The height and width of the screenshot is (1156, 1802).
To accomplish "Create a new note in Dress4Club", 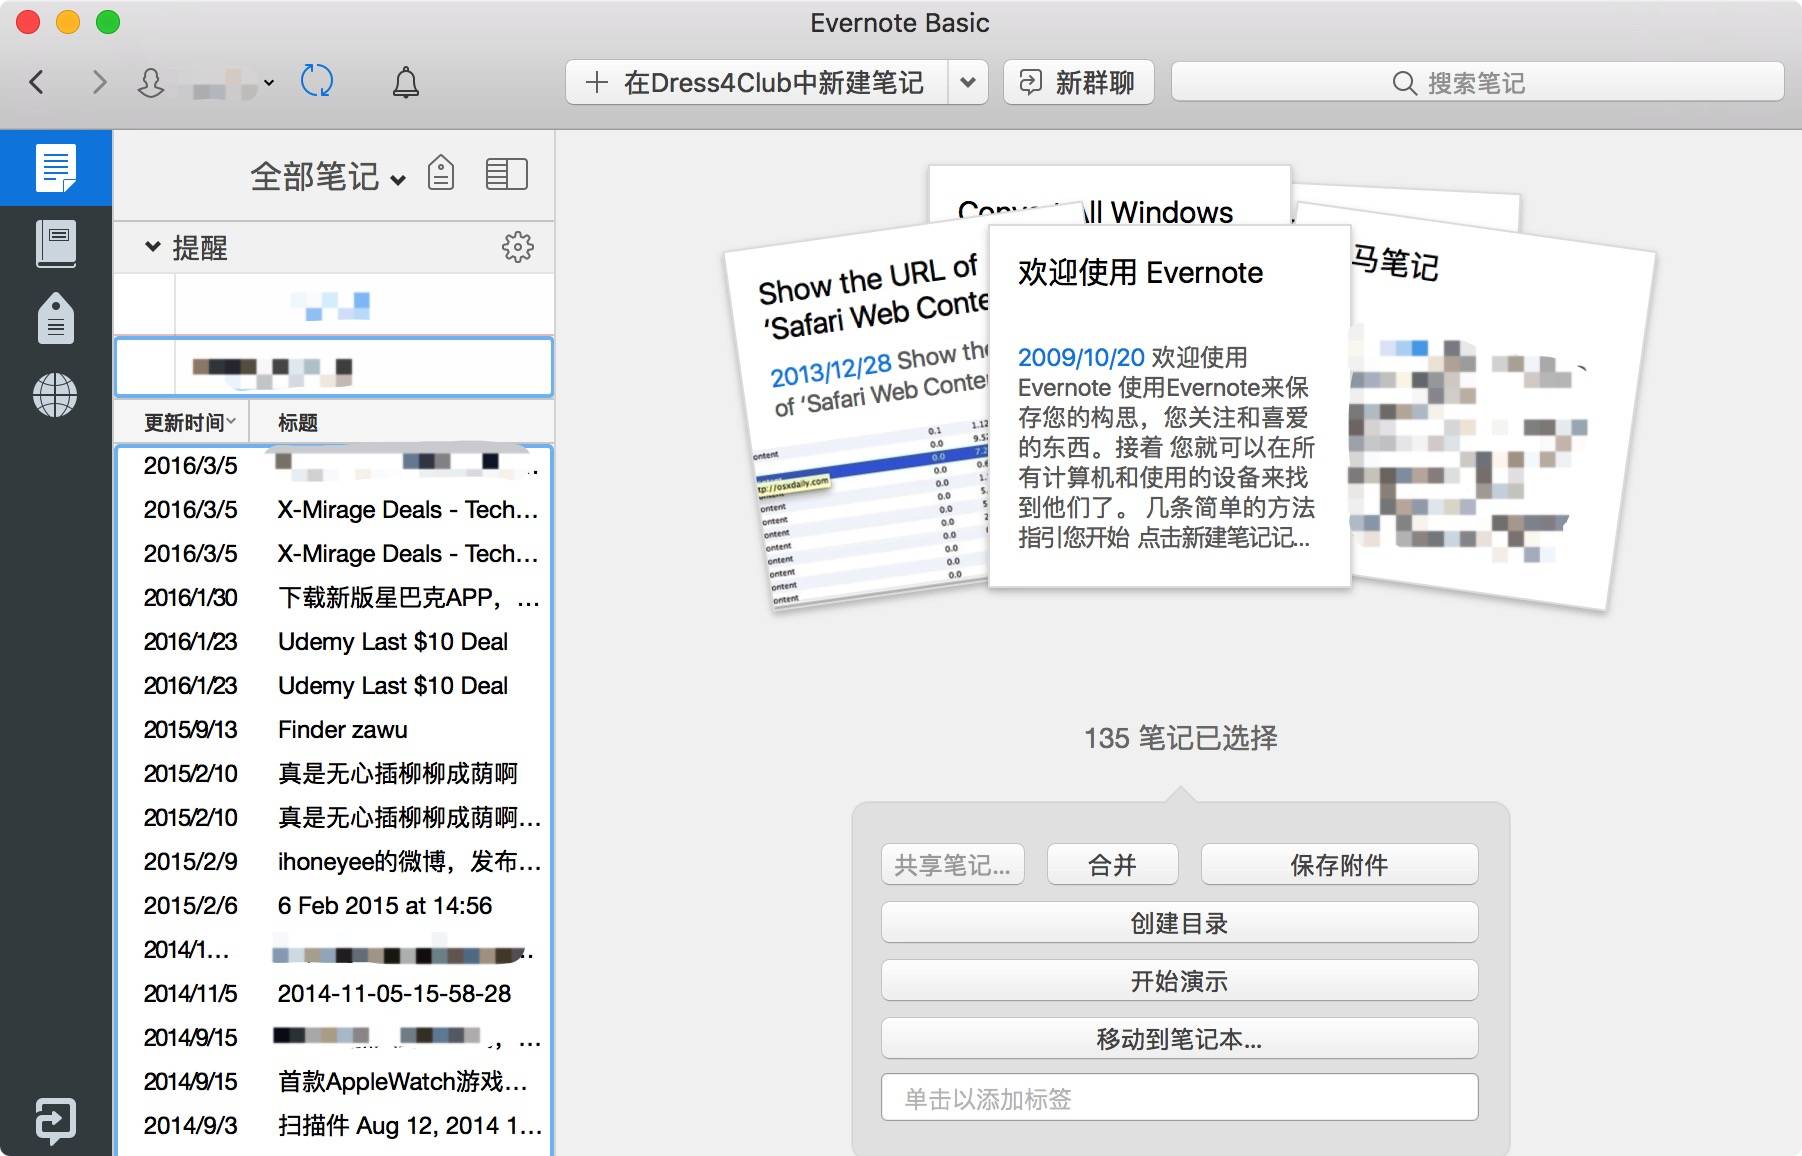I will [757, 82].
